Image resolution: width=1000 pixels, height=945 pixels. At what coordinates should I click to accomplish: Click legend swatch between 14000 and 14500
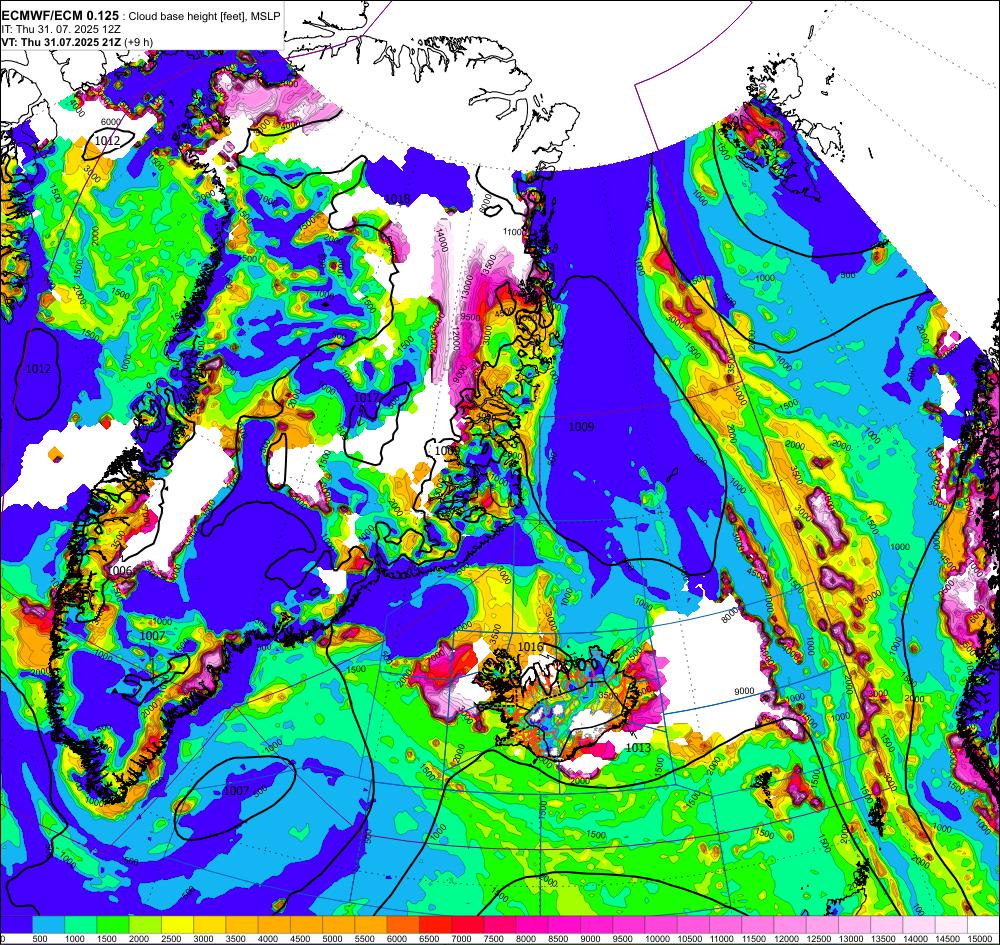point(920,924)
